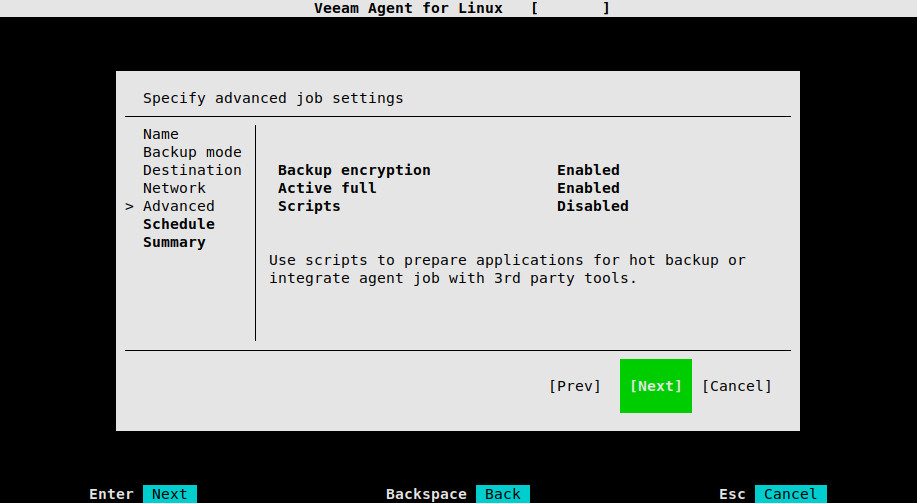Click the Veeam Agent for Linux title

[408, 8]
